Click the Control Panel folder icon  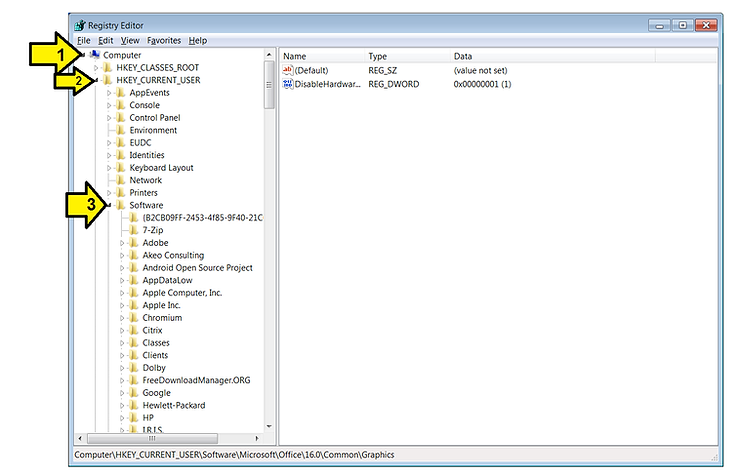[x=121, y=117]
